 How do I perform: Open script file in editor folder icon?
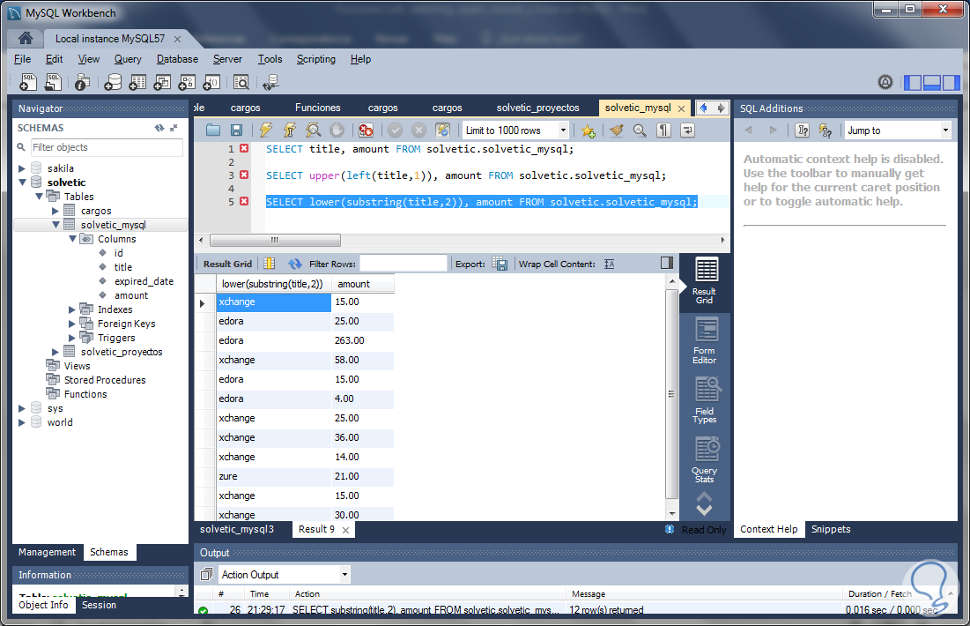[213, 130]
